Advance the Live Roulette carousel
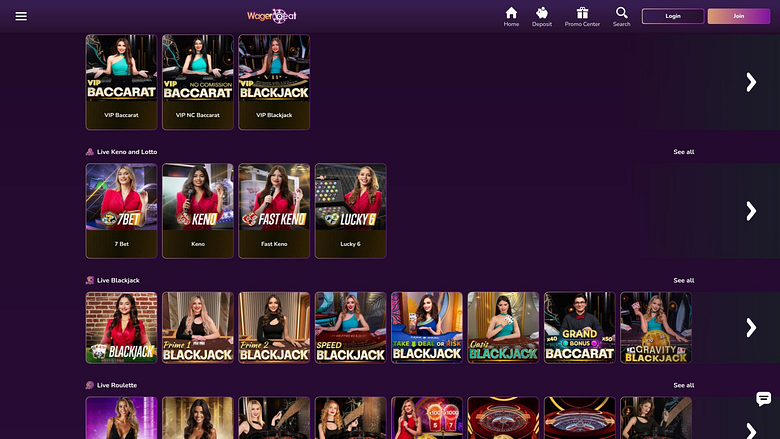The image size is (780, 439). click(751, 431)
